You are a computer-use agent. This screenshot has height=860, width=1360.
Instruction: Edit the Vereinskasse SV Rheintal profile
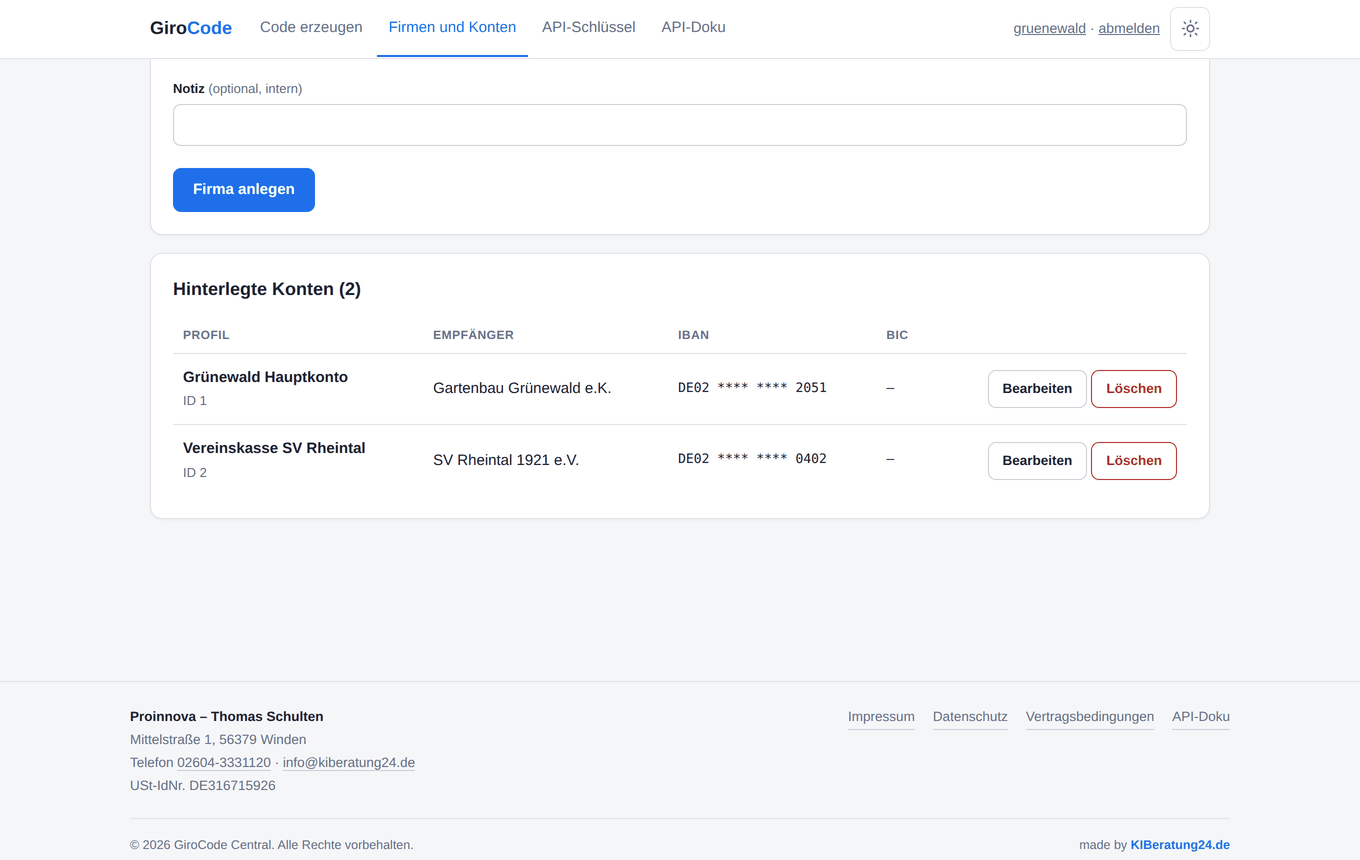[1037, 461]
